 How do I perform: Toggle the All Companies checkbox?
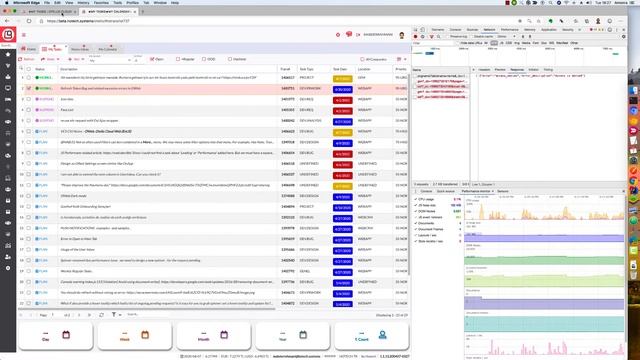point(362,59)
